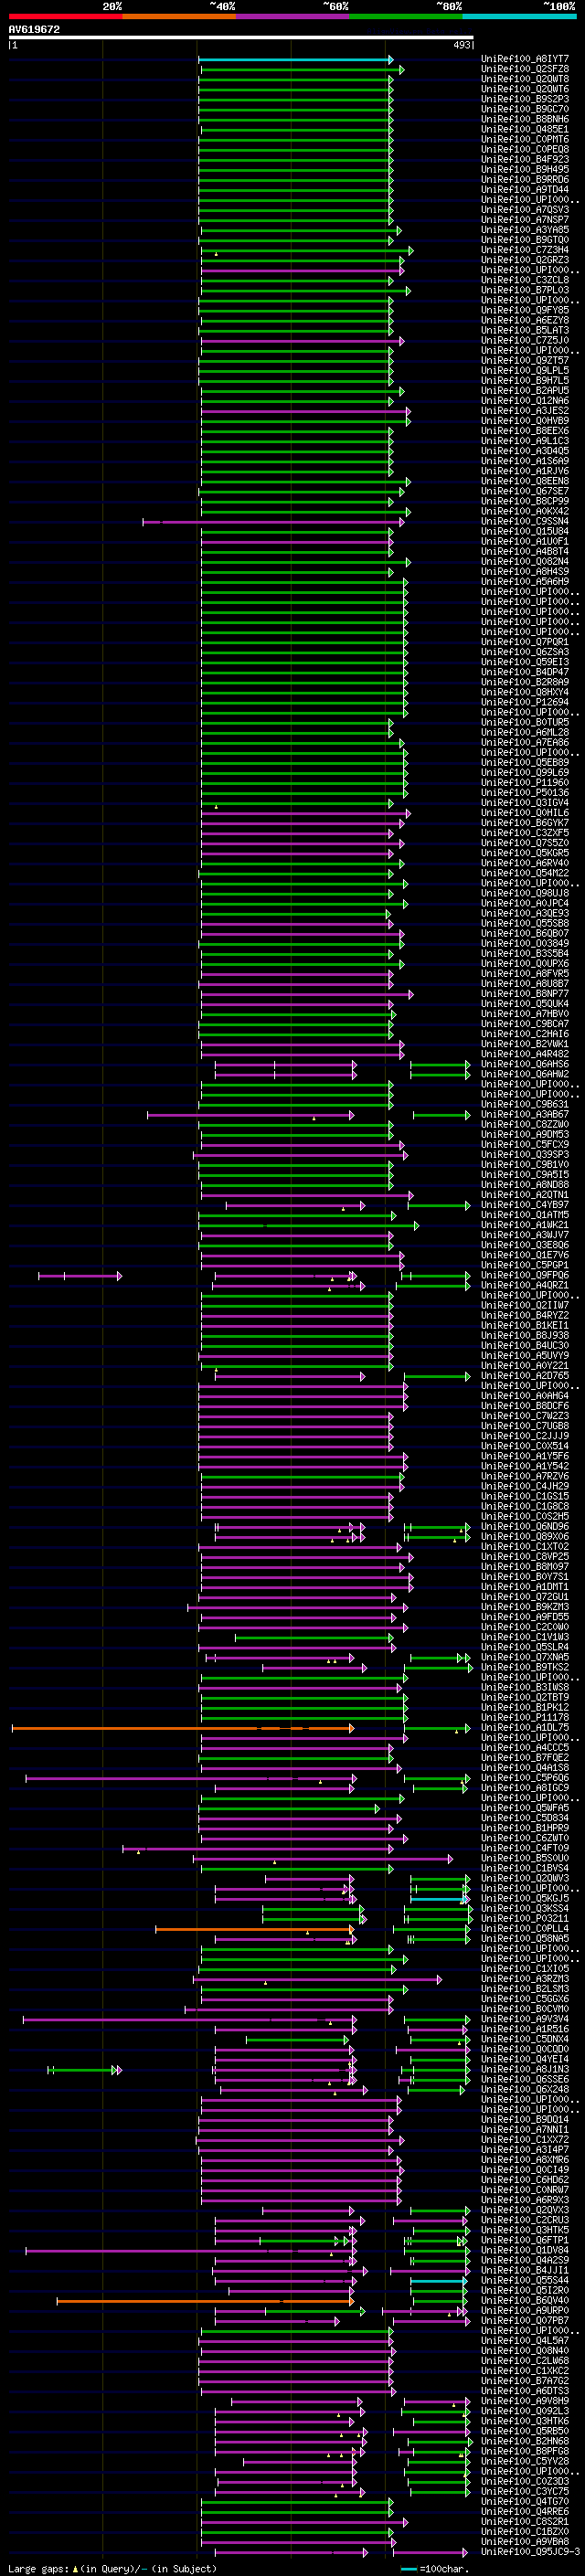Viewport: 585px width, 2576px height.
Task: Select hit label UniRef100_Q4TG70
Action: 525,2501
